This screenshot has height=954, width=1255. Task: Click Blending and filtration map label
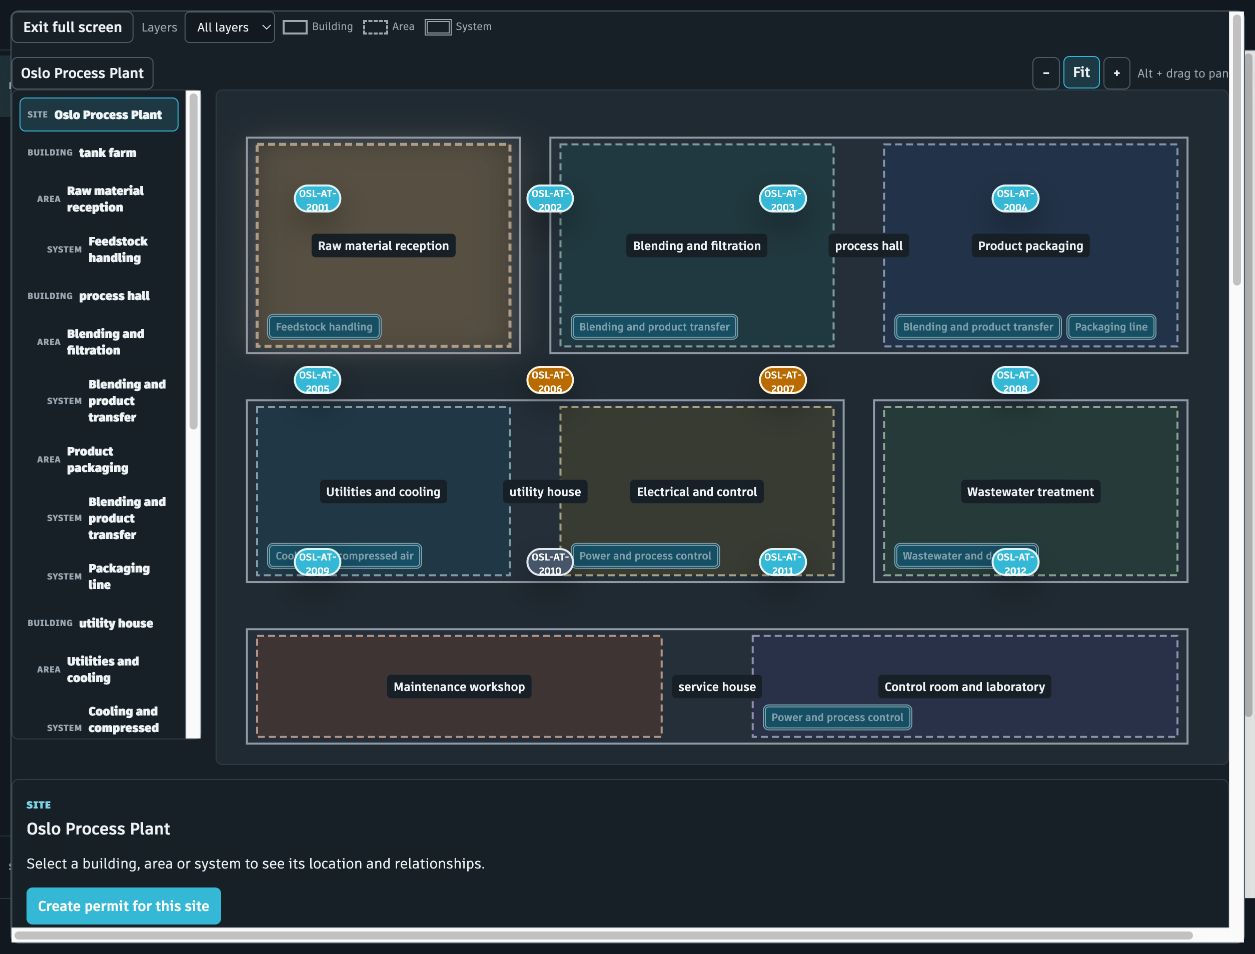697,246
